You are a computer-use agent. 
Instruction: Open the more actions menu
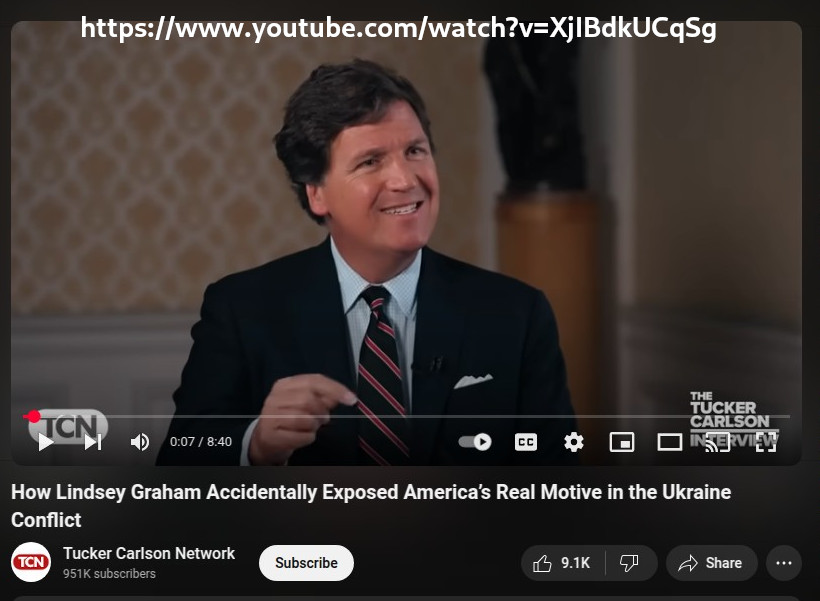pyautogui.click(x=783, y=563)
